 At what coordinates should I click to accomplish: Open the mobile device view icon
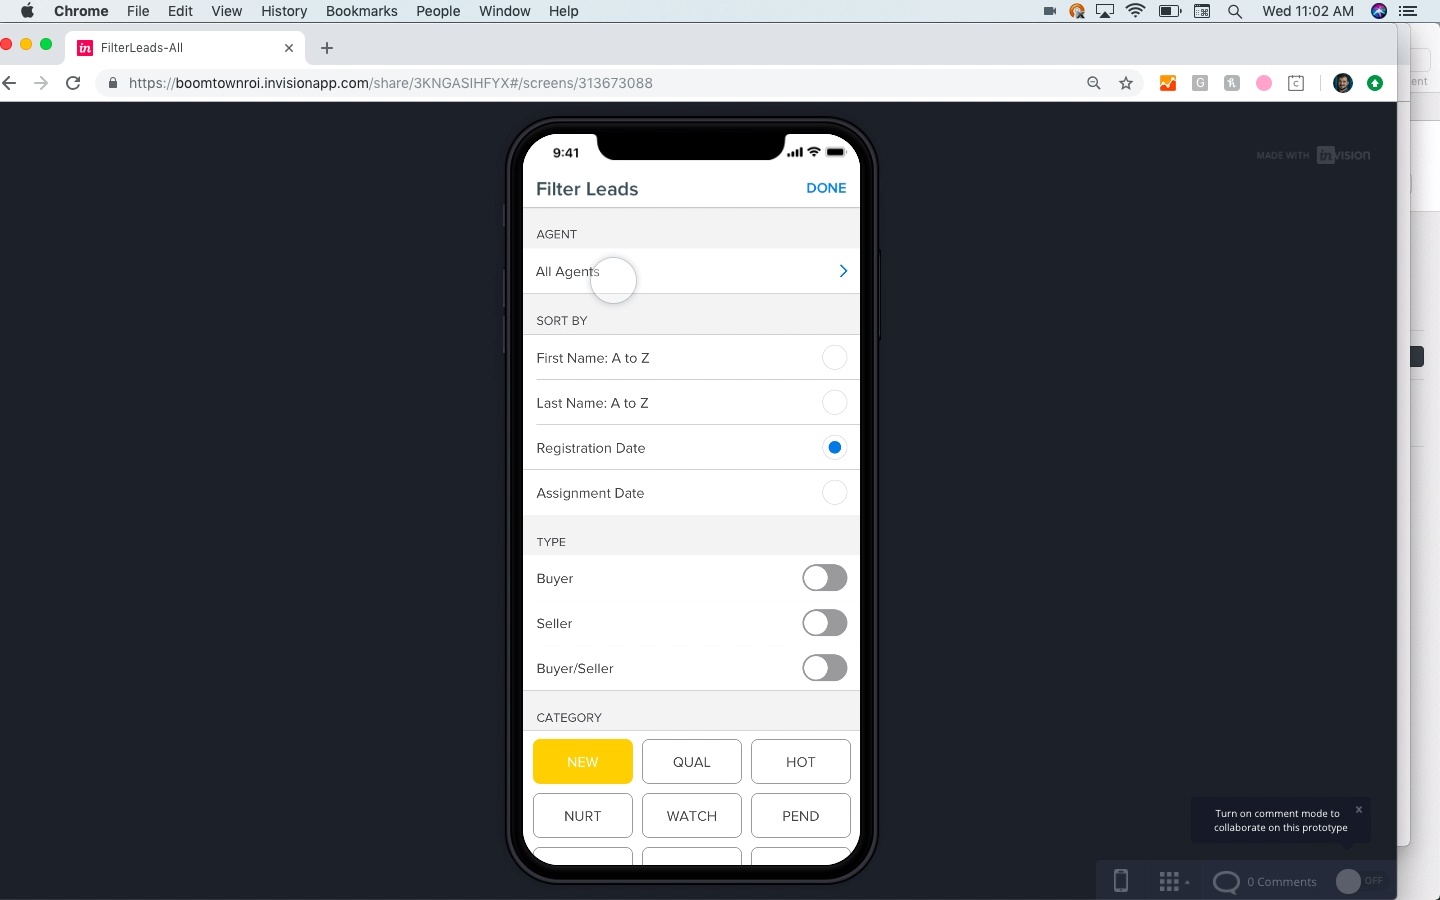1121,881
